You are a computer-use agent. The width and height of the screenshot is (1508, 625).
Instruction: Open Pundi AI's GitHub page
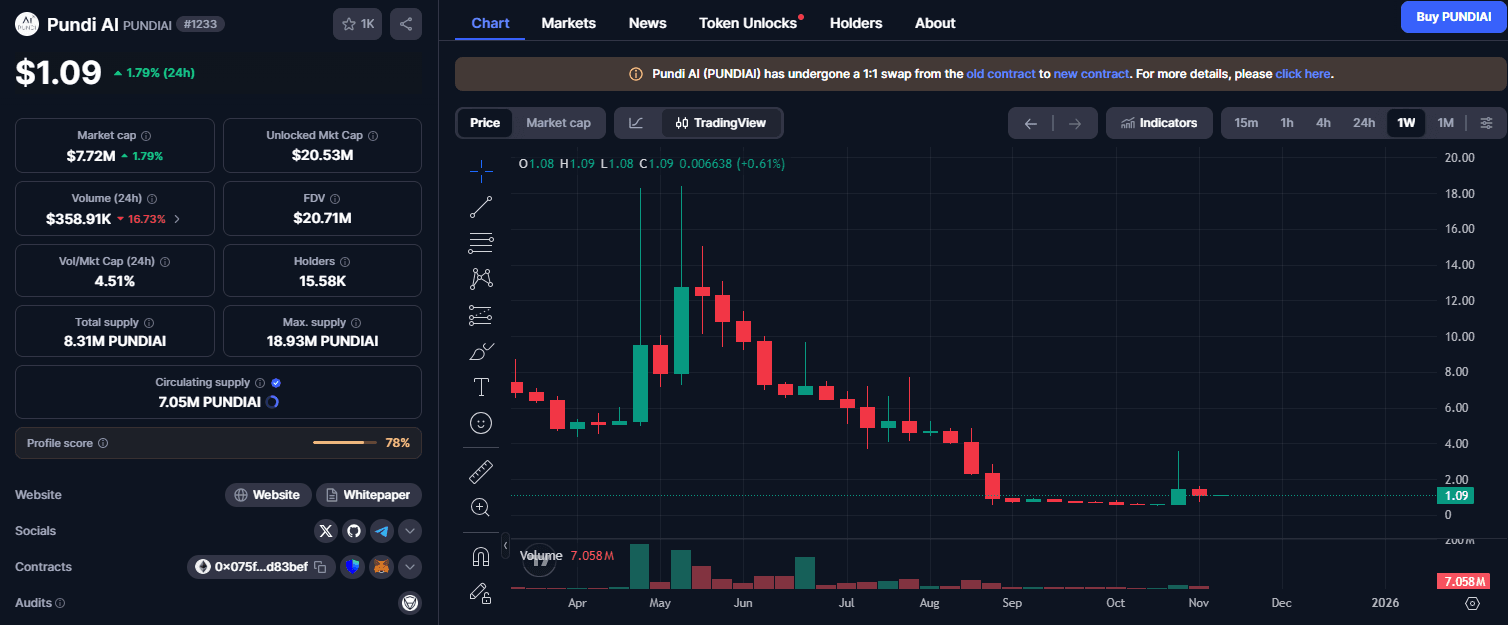tap(354, 530)
